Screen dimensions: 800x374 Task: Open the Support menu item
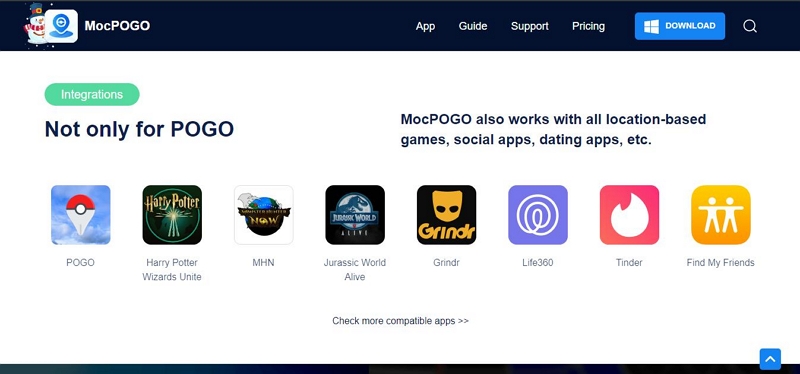click(530, 26)
